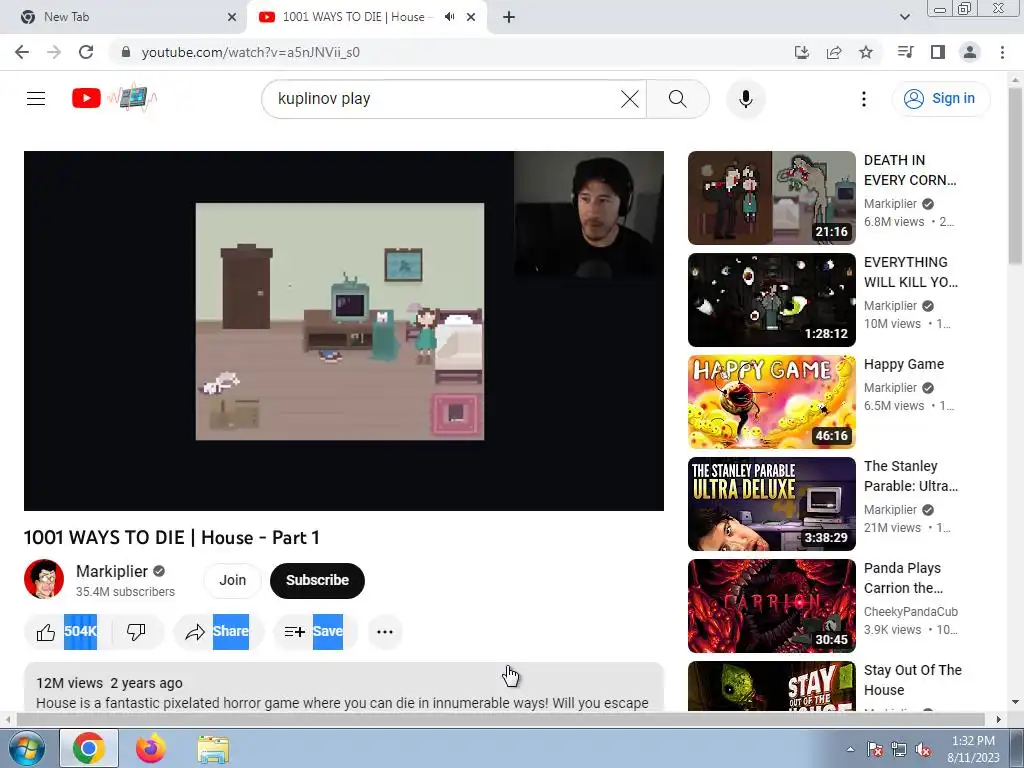This screenshot has height=768, width=1024.
Task: Click the video player to pause
Action: point(344,330)
